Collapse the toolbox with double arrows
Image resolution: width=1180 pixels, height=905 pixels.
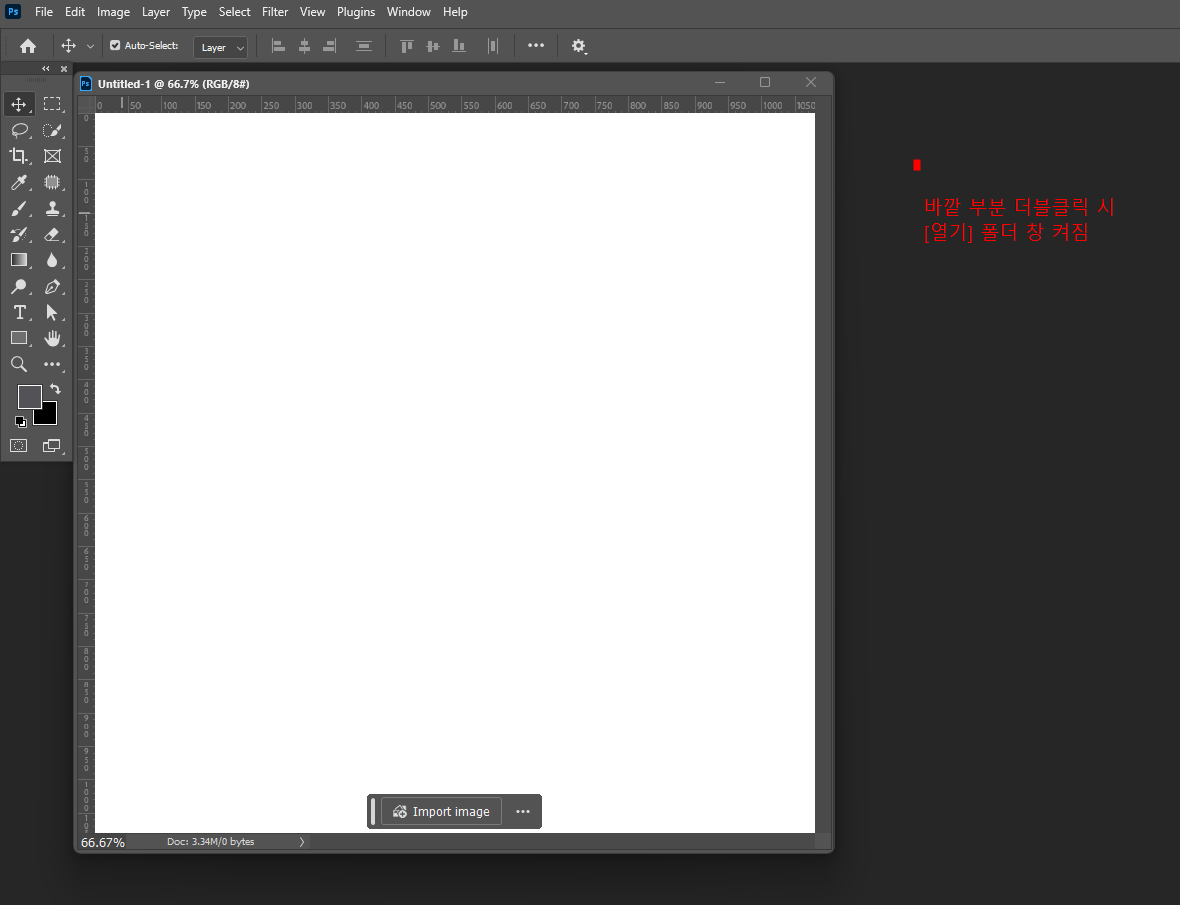click(46, 68)
